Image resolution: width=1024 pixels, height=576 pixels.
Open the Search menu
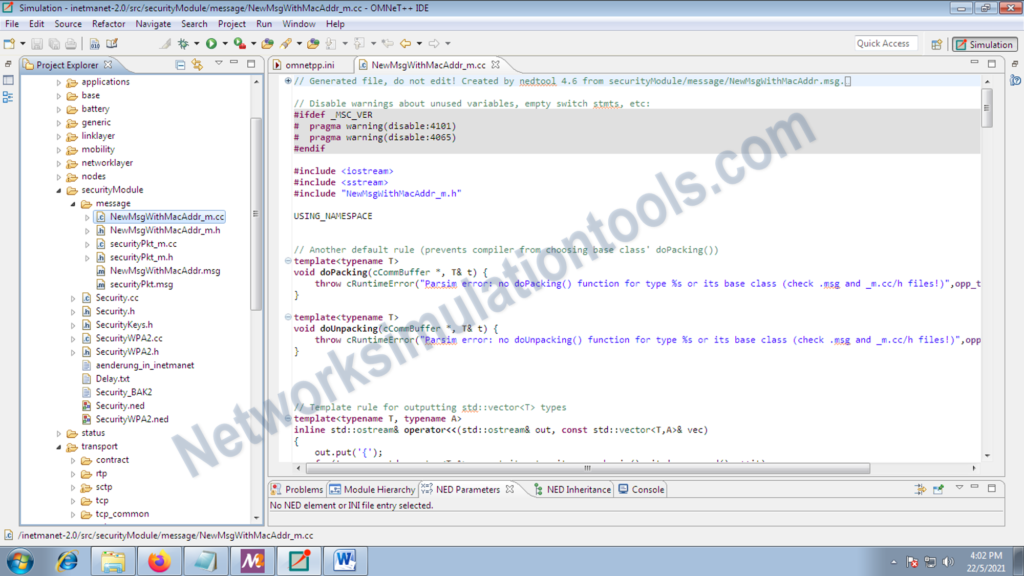click(x=196, y=23)
